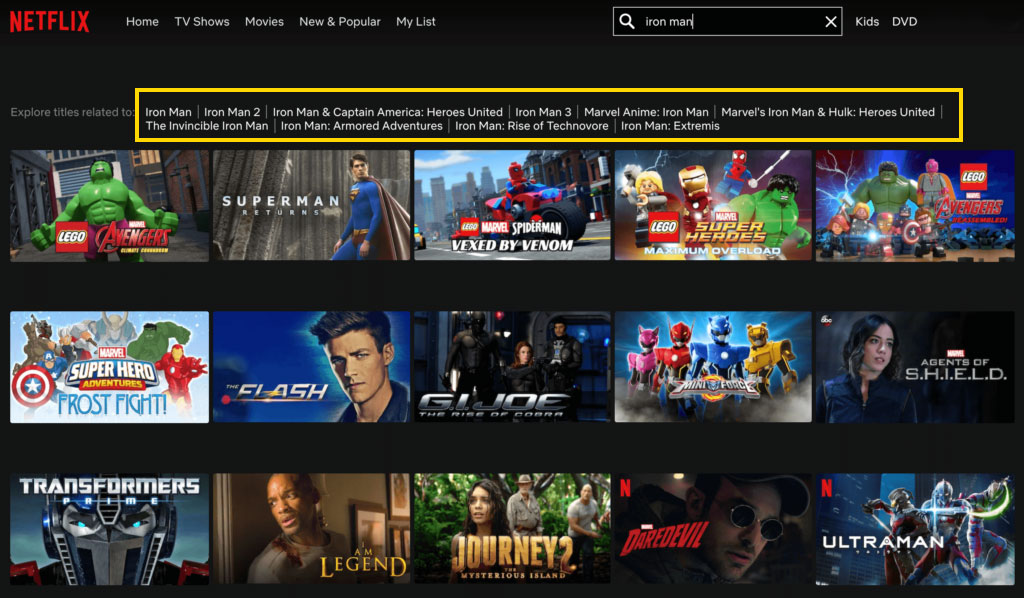Viewport: 1024px width, 598px height.
Task: Open 'Iron Man & Captain America: Heroes United'
Action: (x=388, y=112)
